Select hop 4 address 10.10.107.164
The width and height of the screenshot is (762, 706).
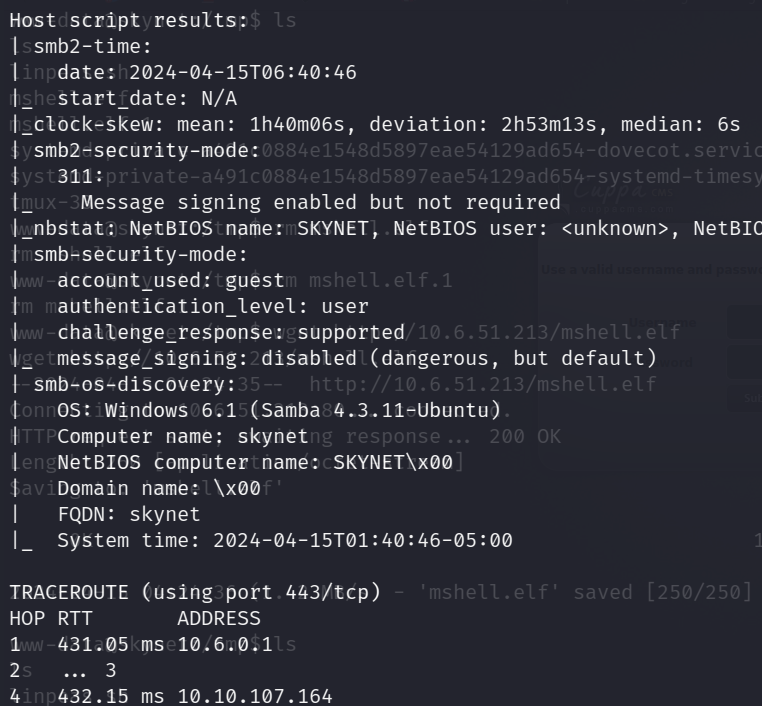point(255,697)
